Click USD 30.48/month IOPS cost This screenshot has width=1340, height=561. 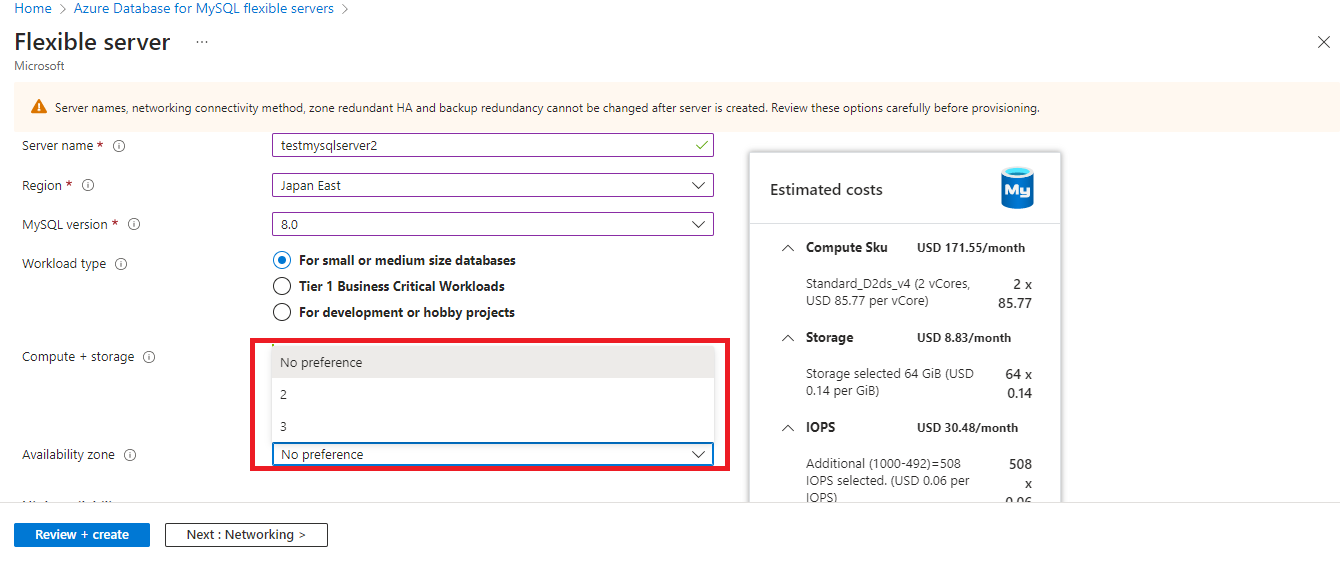(967, 428)
